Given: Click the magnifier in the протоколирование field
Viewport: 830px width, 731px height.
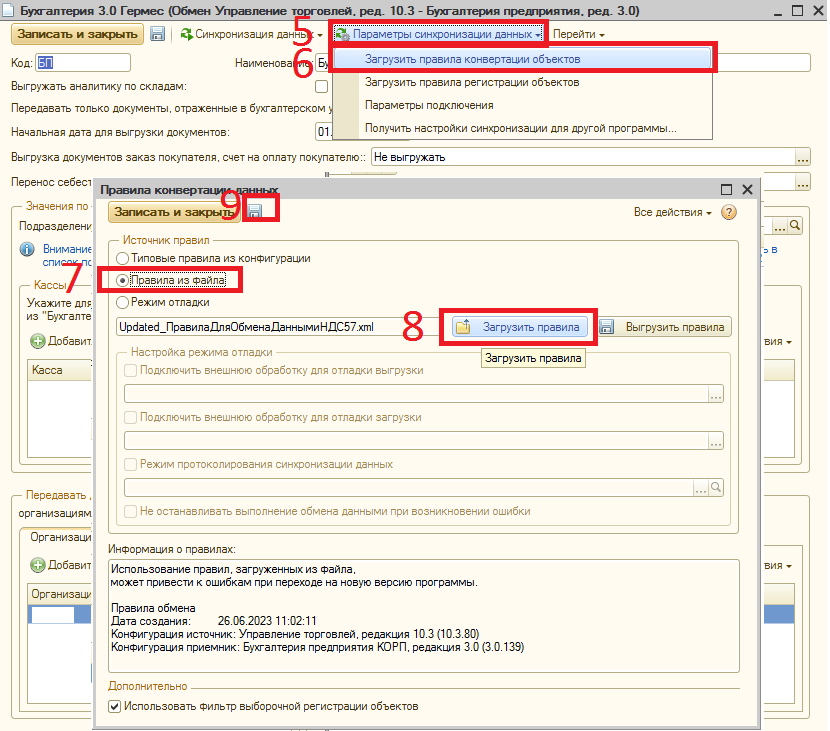Looking at the screenshot, I should point(716,488).
